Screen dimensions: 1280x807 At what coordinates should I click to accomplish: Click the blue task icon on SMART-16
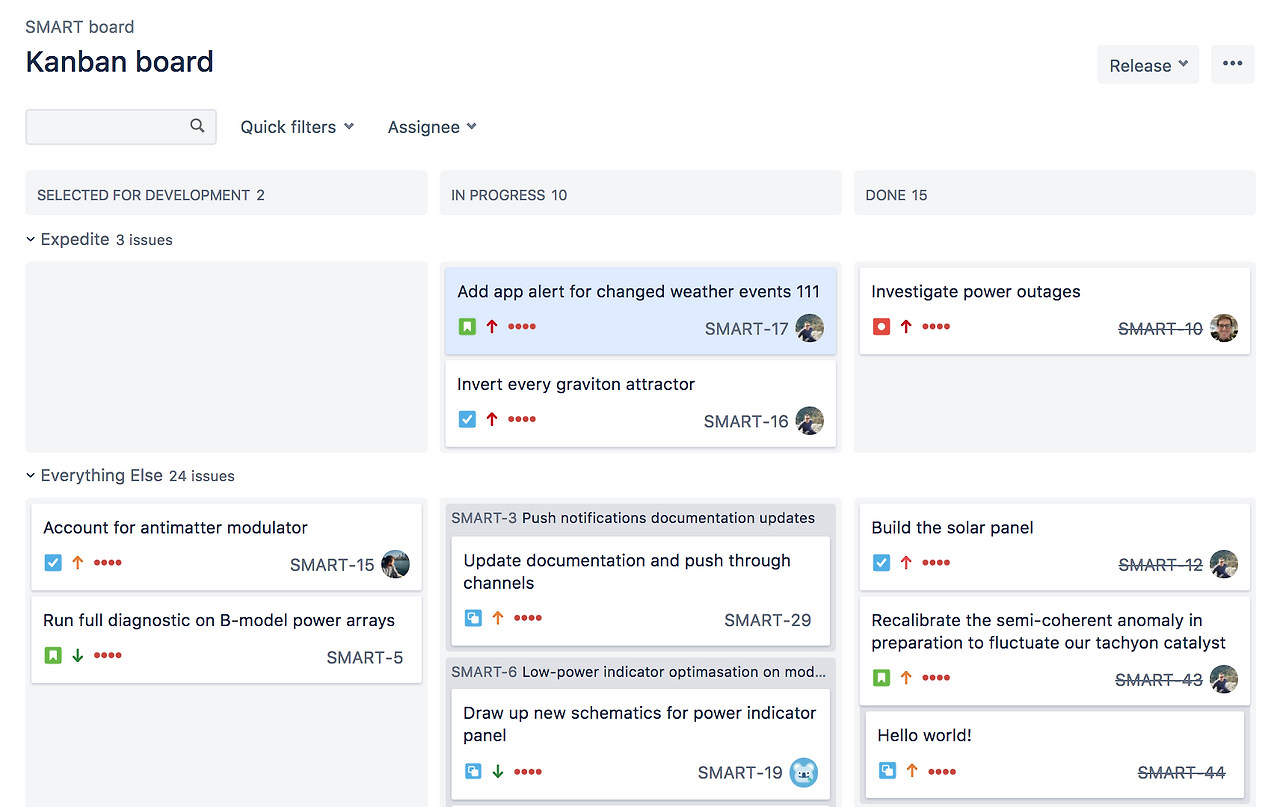tap(466, 419)
